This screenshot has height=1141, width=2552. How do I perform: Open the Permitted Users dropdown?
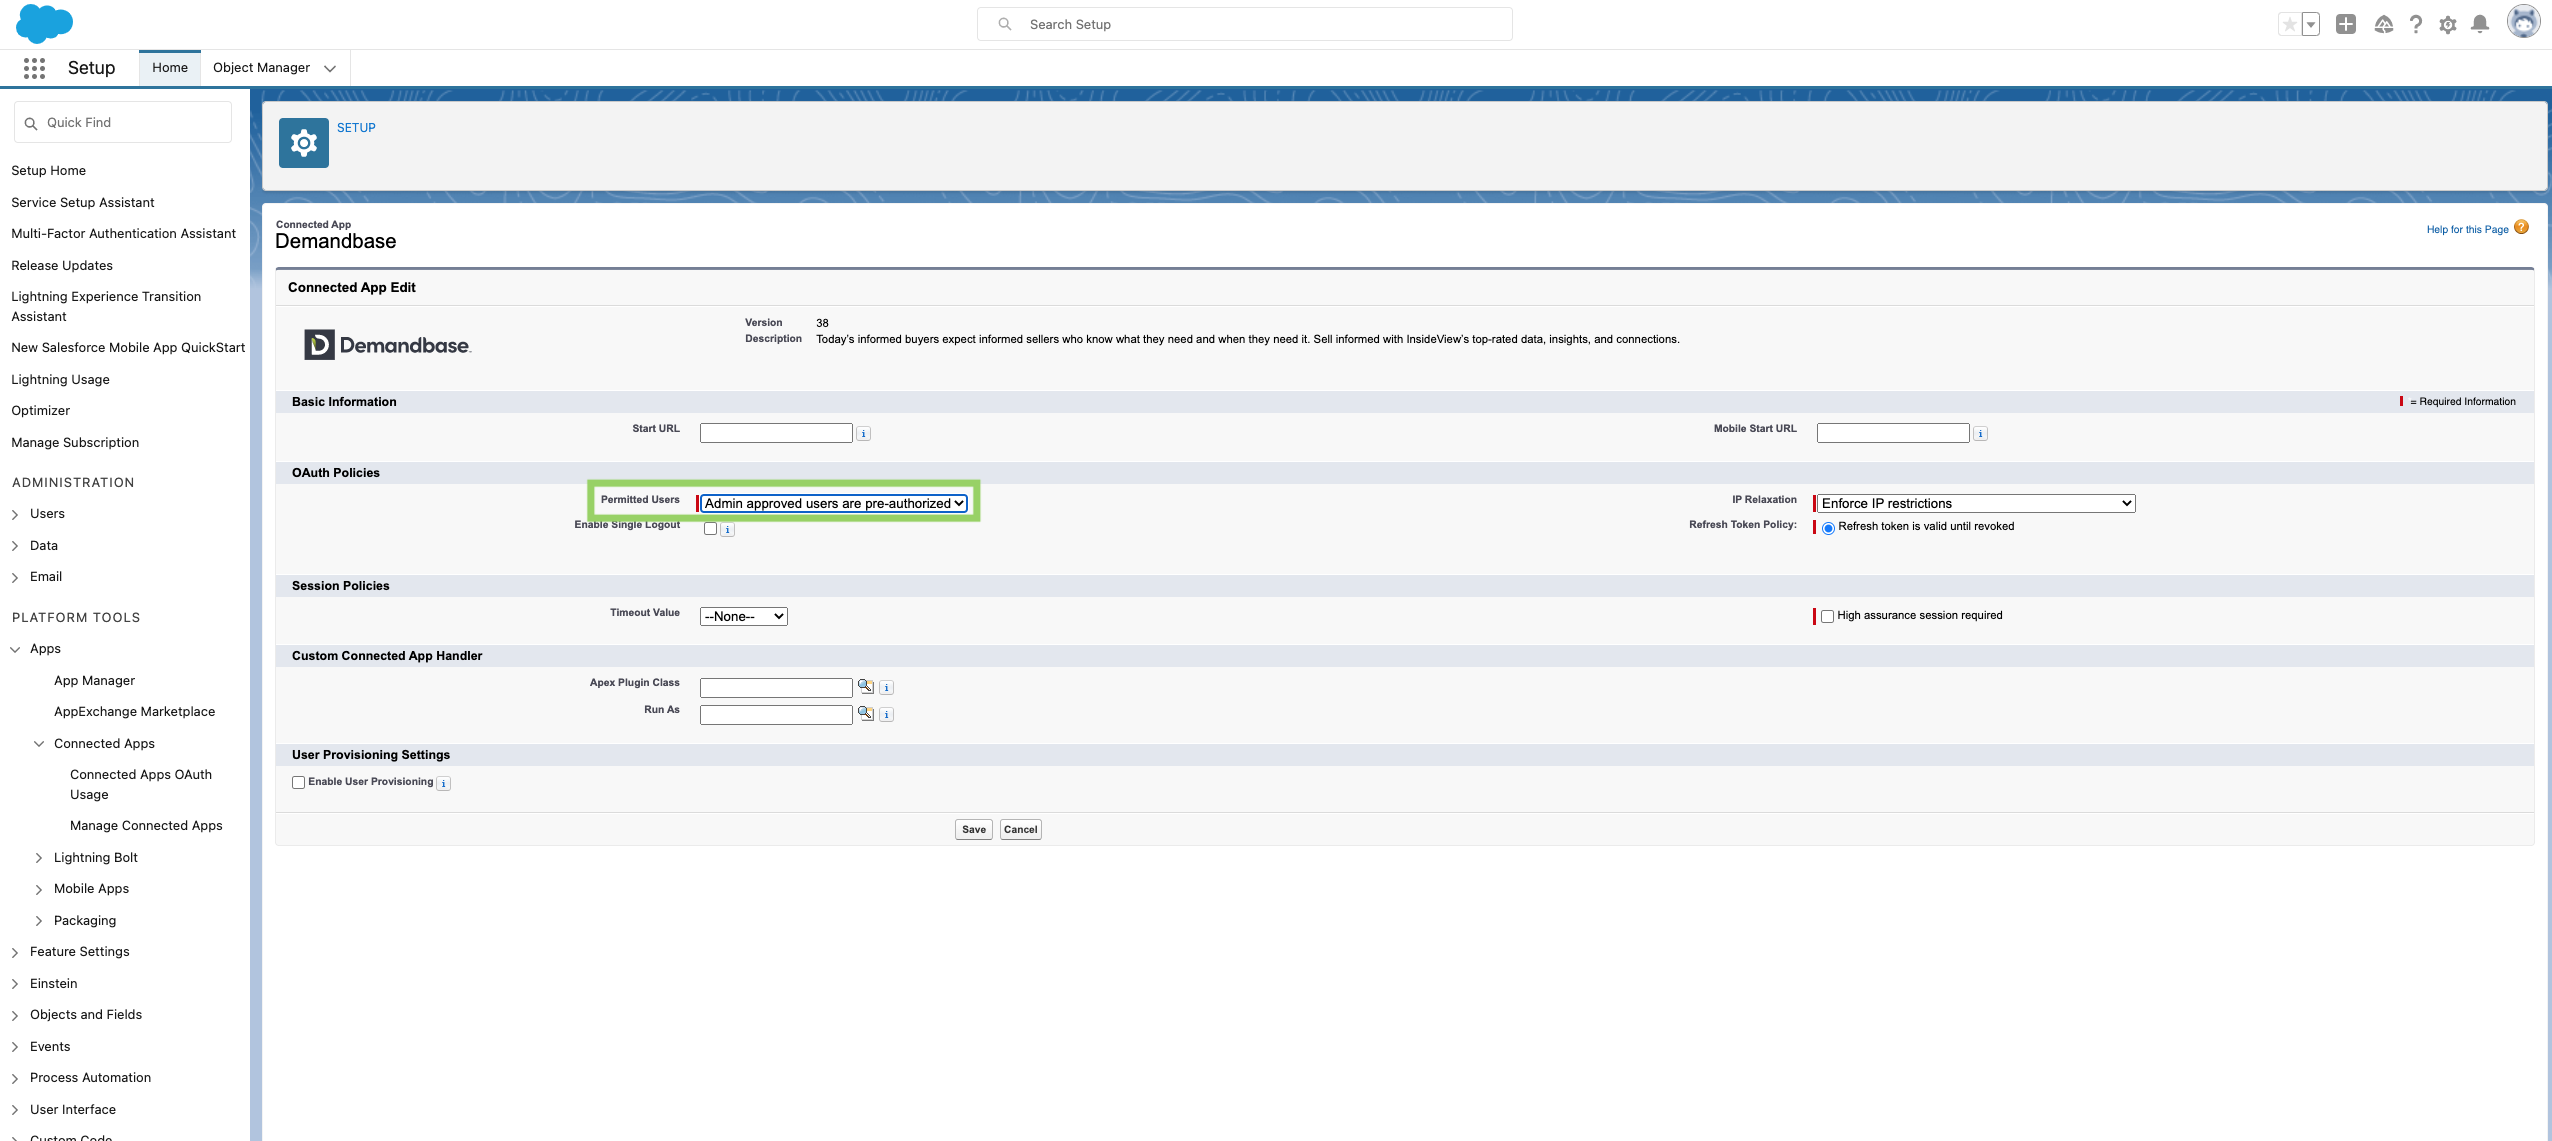834,503
